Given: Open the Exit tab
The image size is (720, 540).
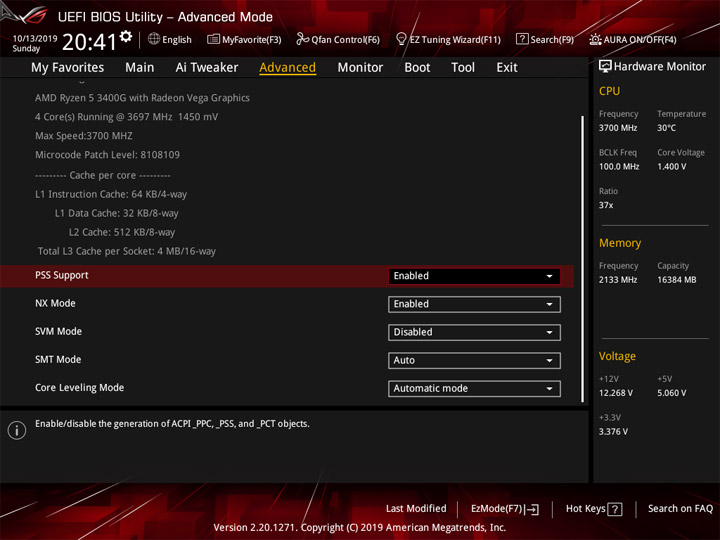Looking at the screenshot, I should [x=507, y=68].
